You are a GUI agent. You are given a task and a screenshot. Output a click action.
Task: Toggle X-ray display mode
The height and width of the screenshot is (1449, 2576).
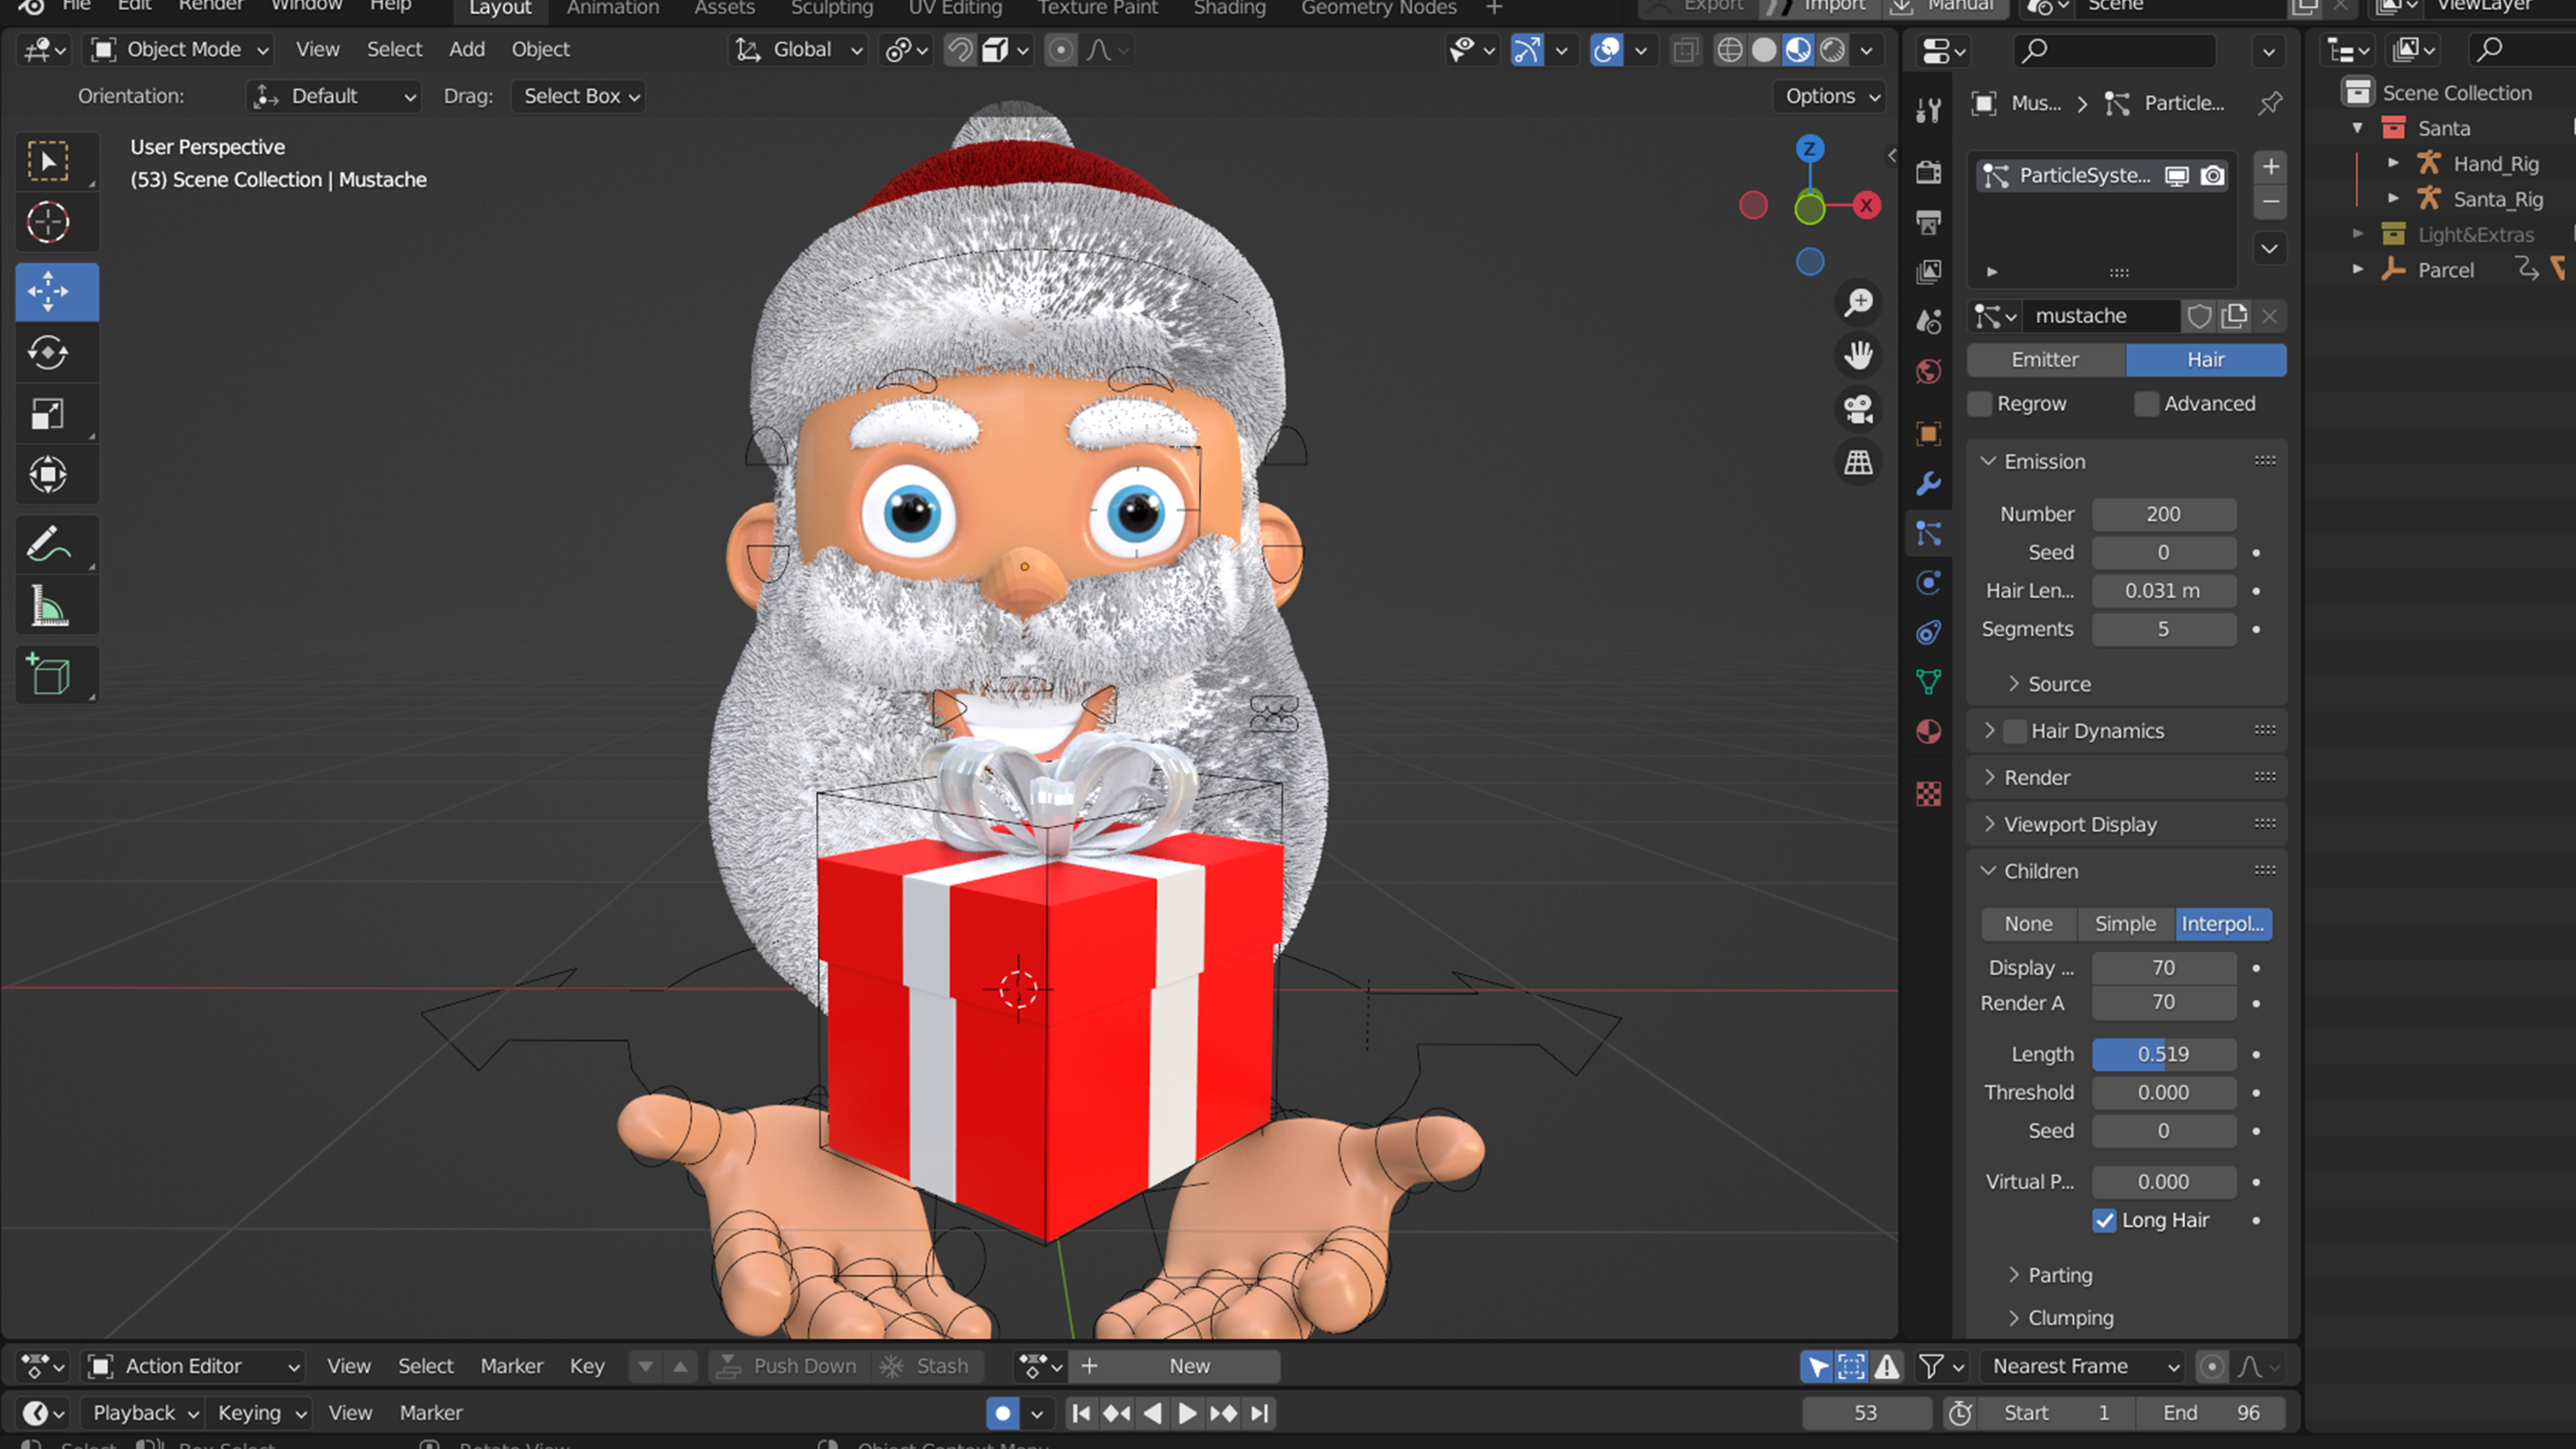pos(1685,50)
